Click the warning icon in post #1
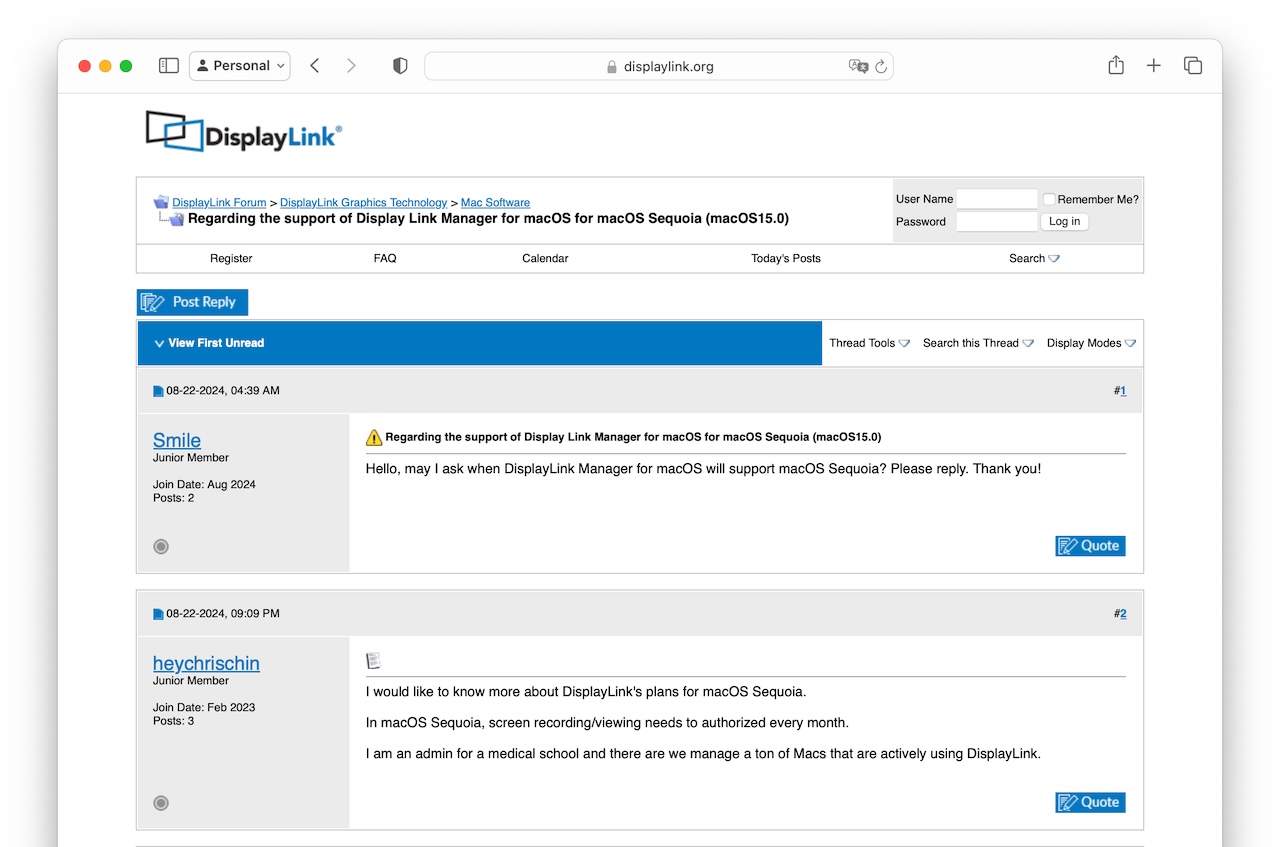 (374, 437)
